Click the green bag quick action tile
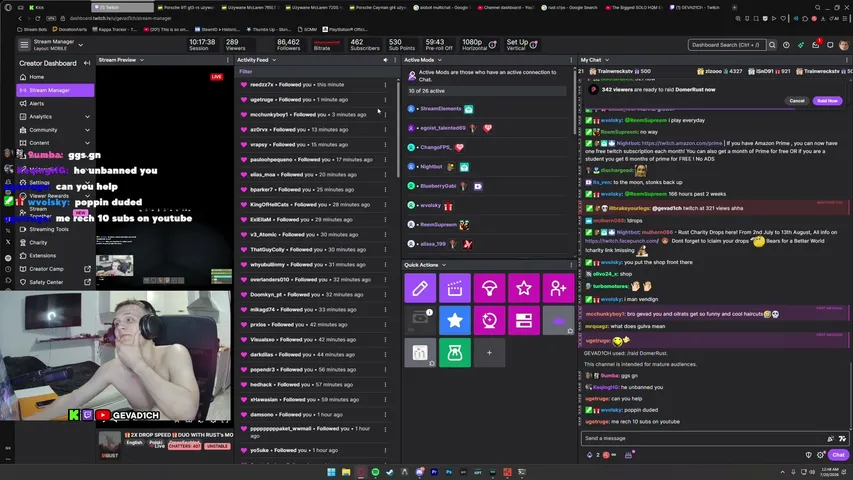This screenshot has width=853, height=480. pyautogui.click(x=455, y=353)
